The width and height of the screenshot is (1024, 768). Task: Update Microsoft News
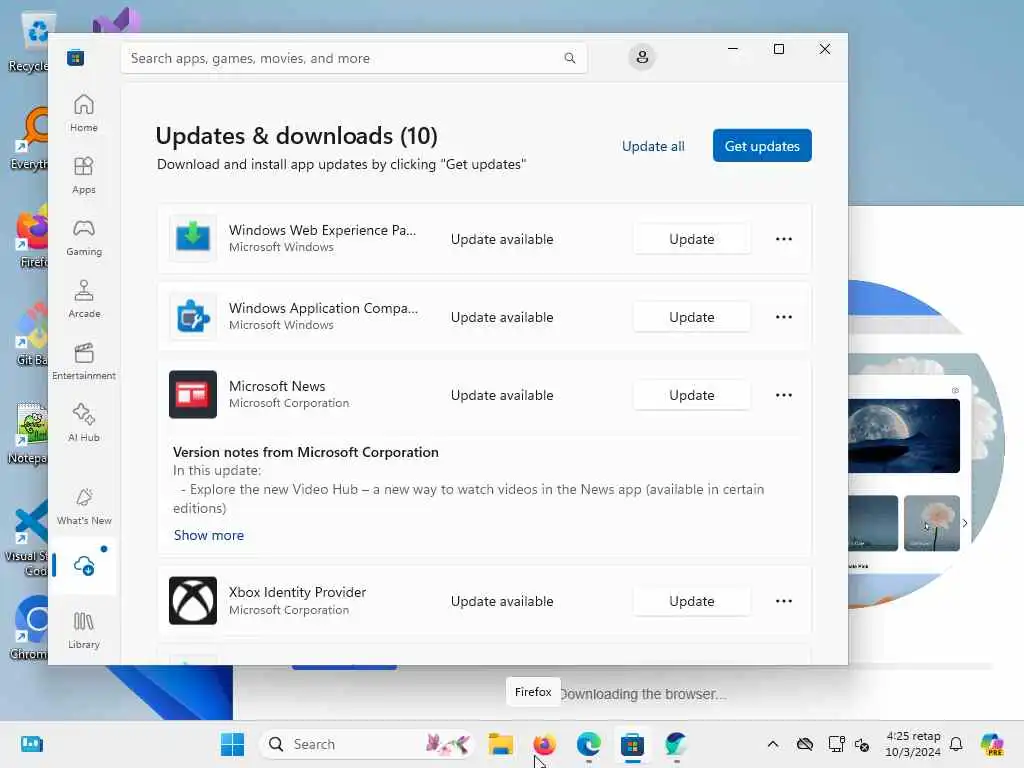click(x=692, y=395)
